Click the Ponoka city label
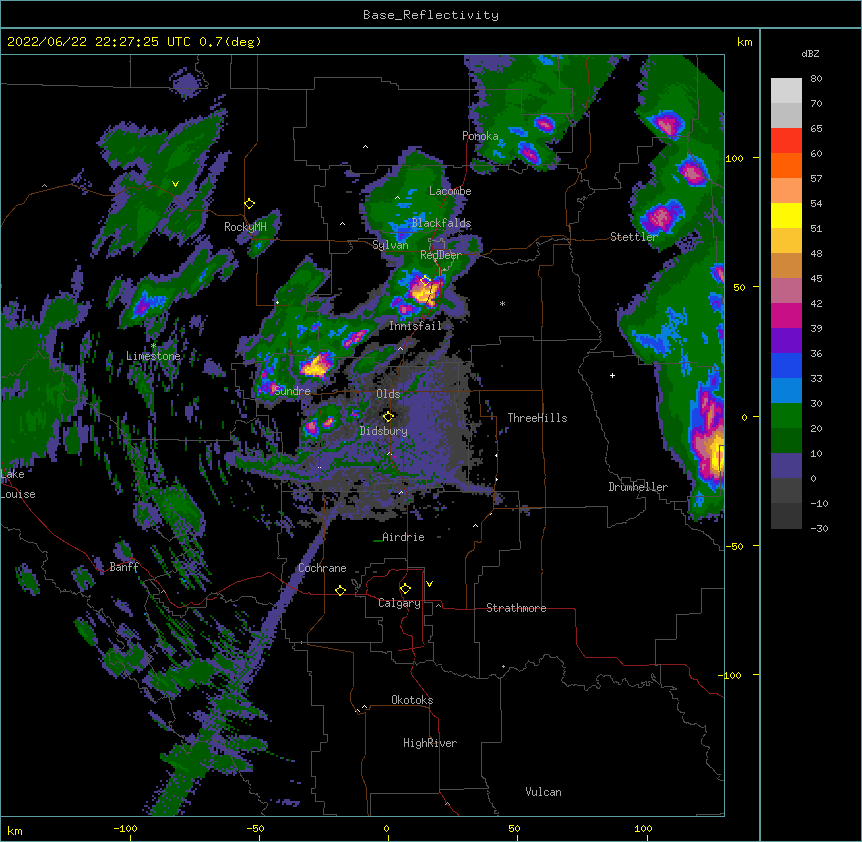This screenshot has width=862, height=842. click(480, 136)
